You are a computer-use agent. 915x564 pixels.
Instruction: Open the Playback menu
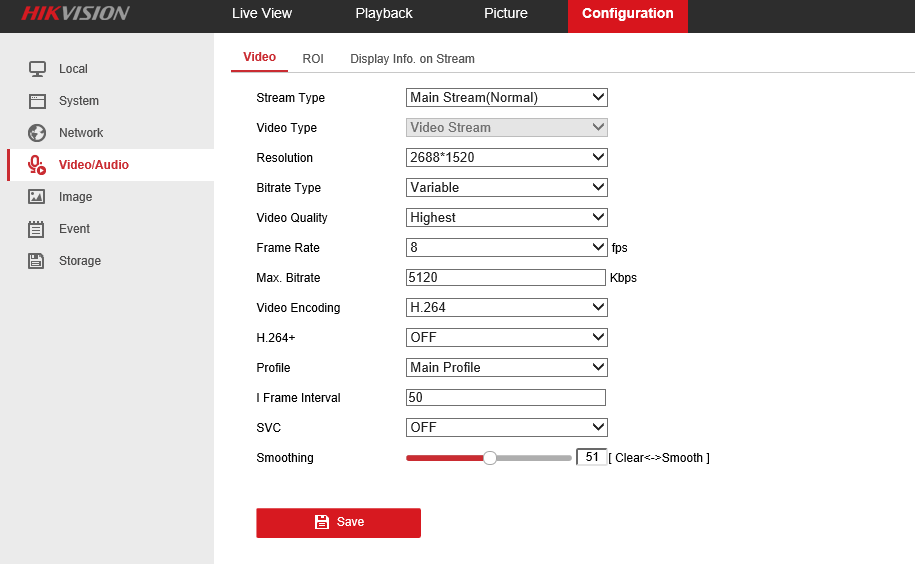[384, 14]
